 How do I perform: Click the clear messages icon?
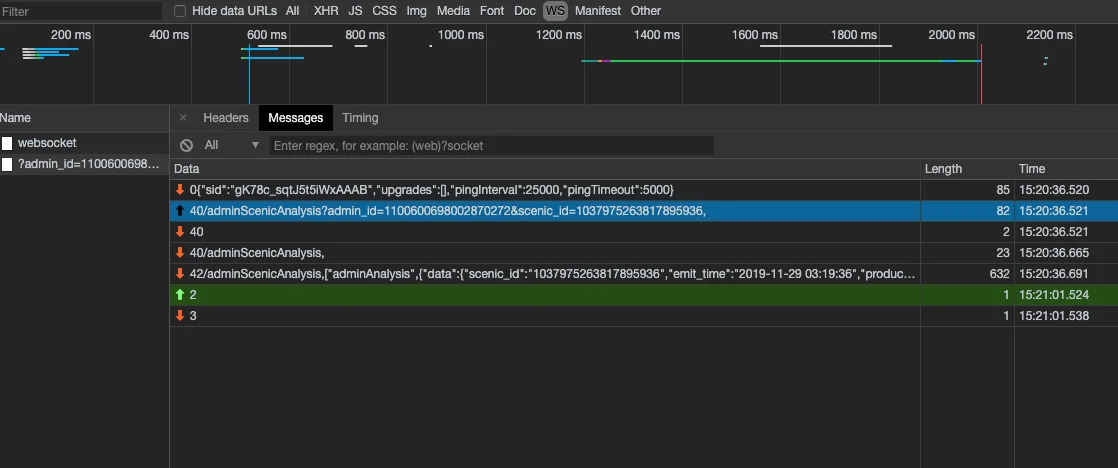tap(186, 145)
